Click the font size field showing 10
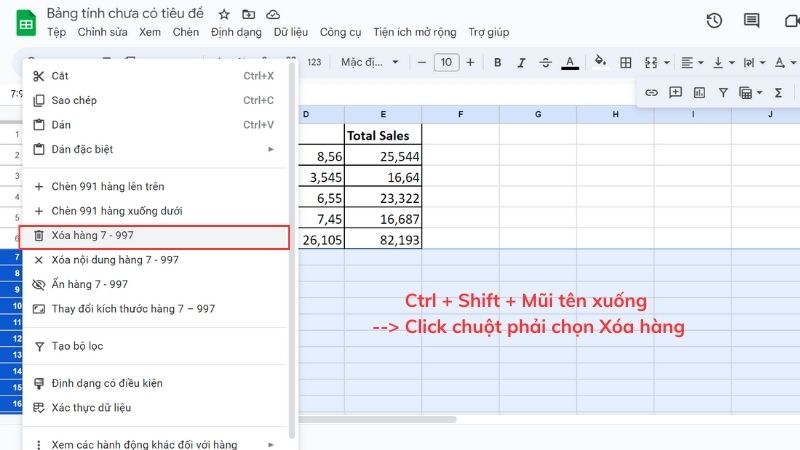 coord(446,62)
